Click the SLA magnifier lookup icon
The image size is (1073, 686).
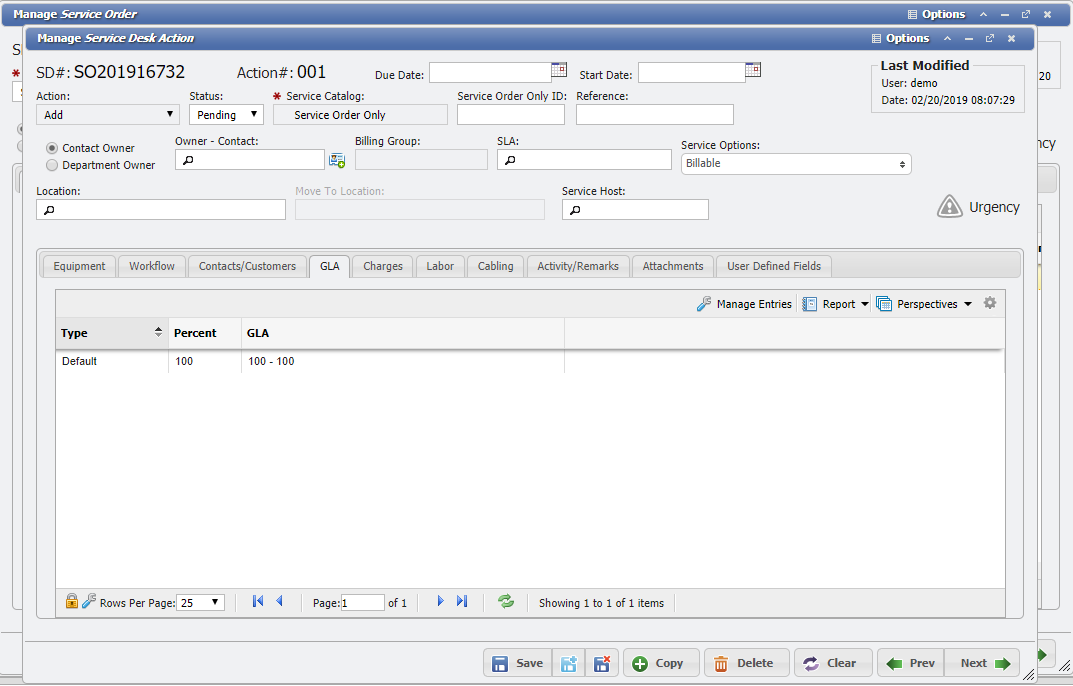point(511,159)
